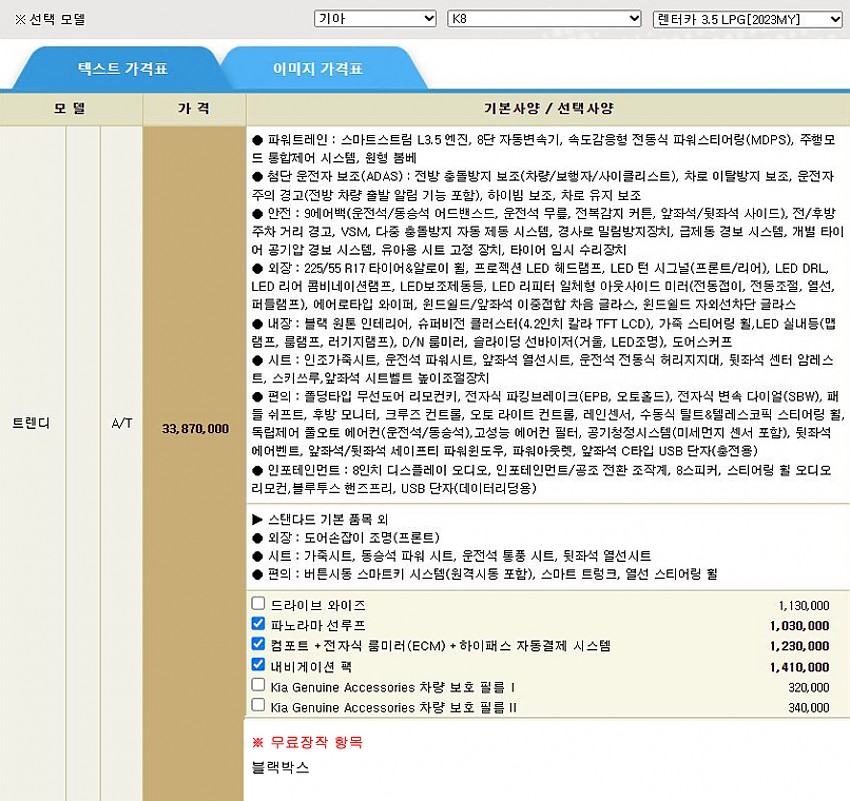Open the manufacturer dropdown showing 기아
This screenshot has height=801, width=850.
point(374,19)
